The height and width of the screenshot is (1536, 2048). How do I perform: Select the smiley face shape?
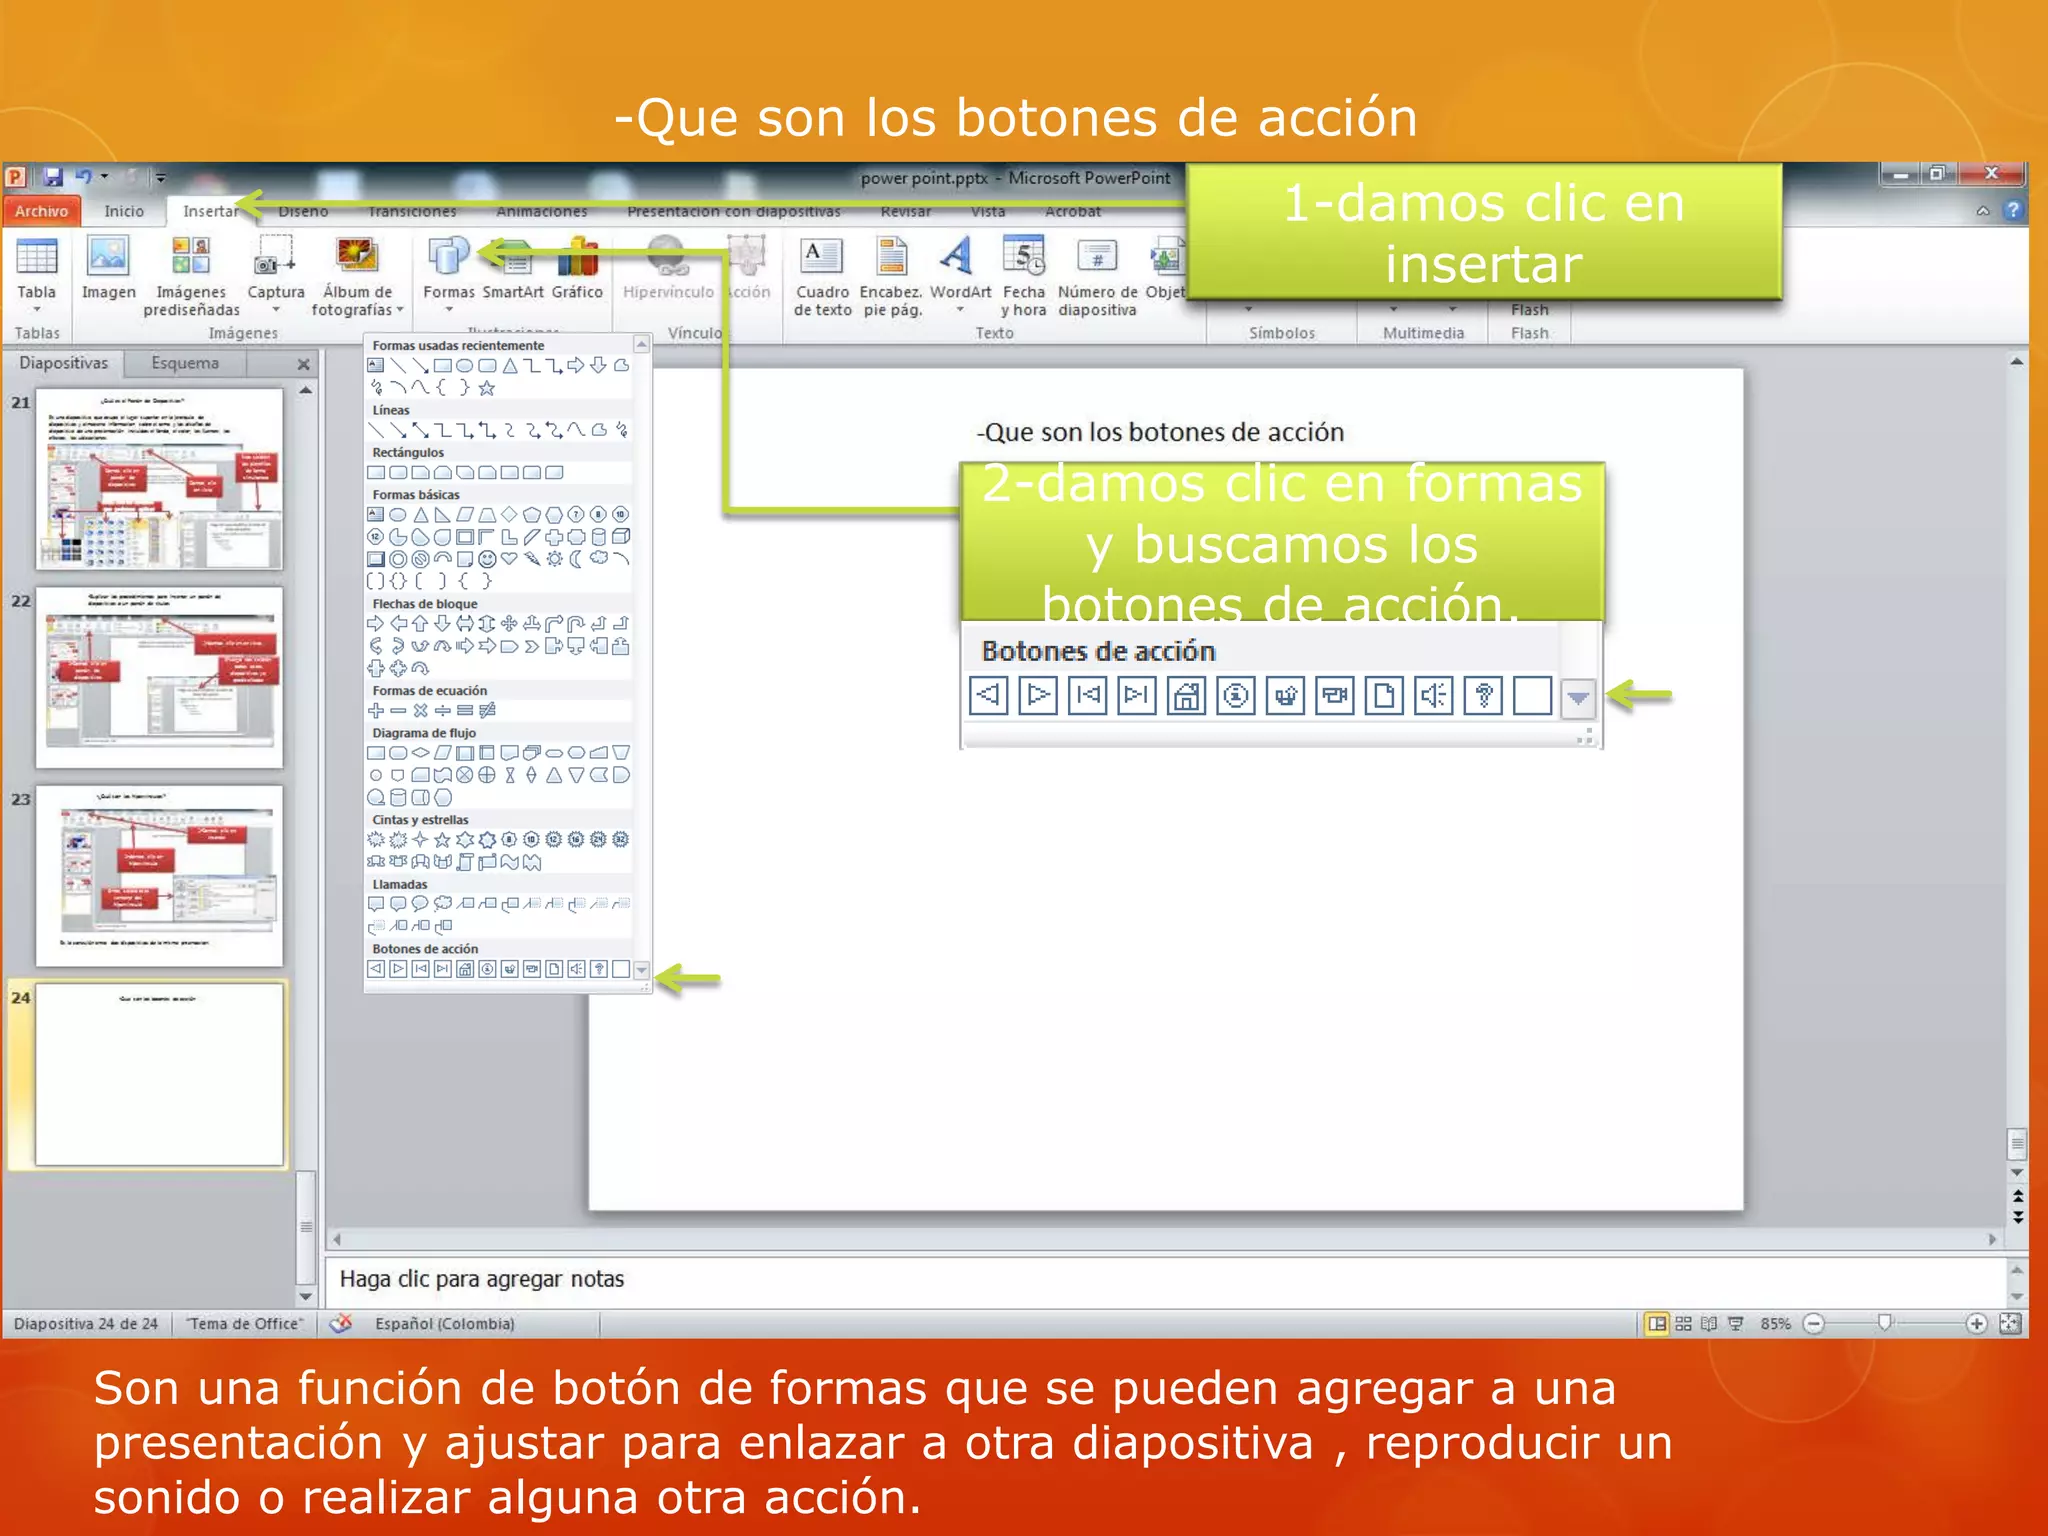(487, 559)
